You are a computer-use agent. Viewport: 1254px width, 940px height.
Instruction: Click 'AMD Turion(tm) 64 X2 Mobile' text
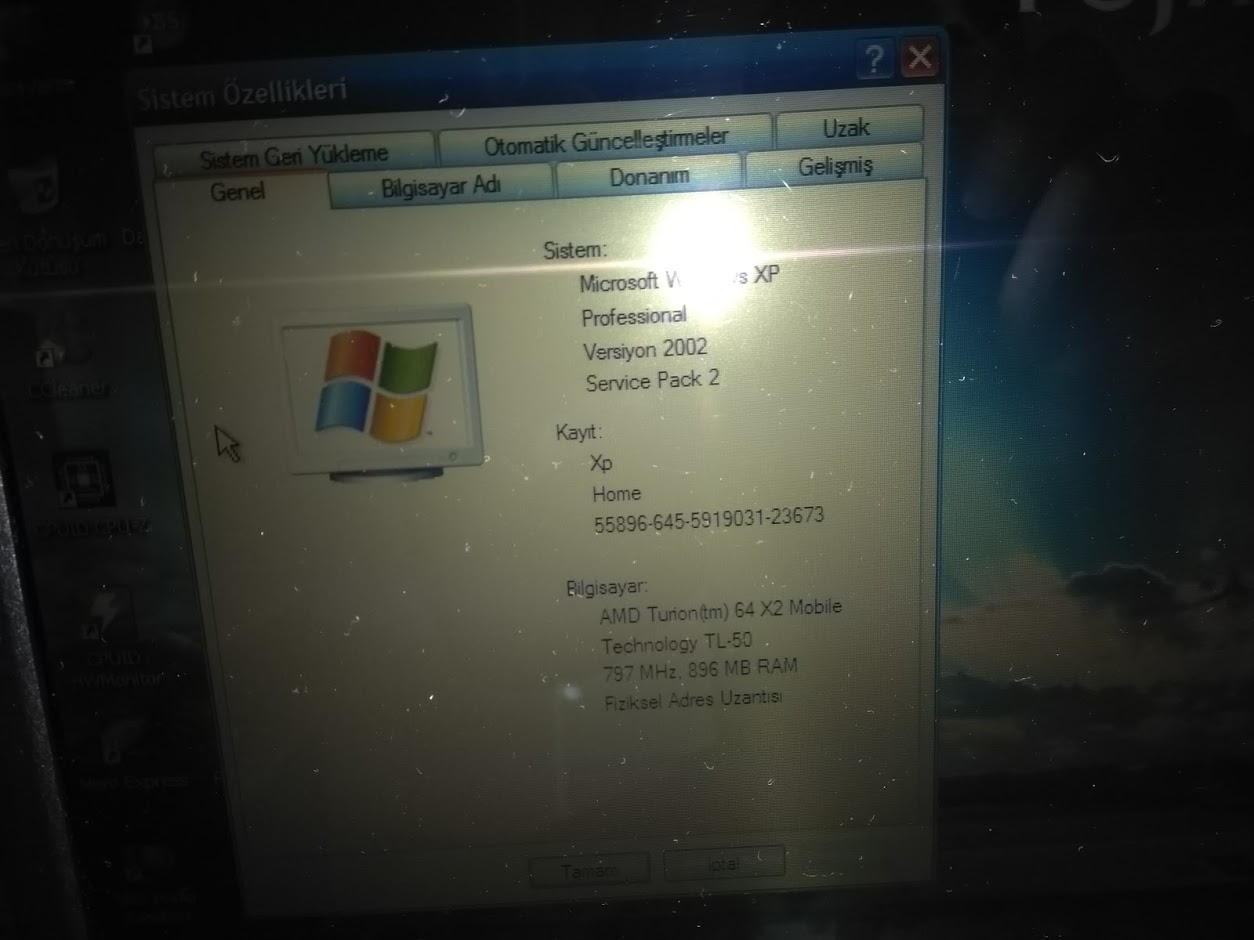[720, 610]
